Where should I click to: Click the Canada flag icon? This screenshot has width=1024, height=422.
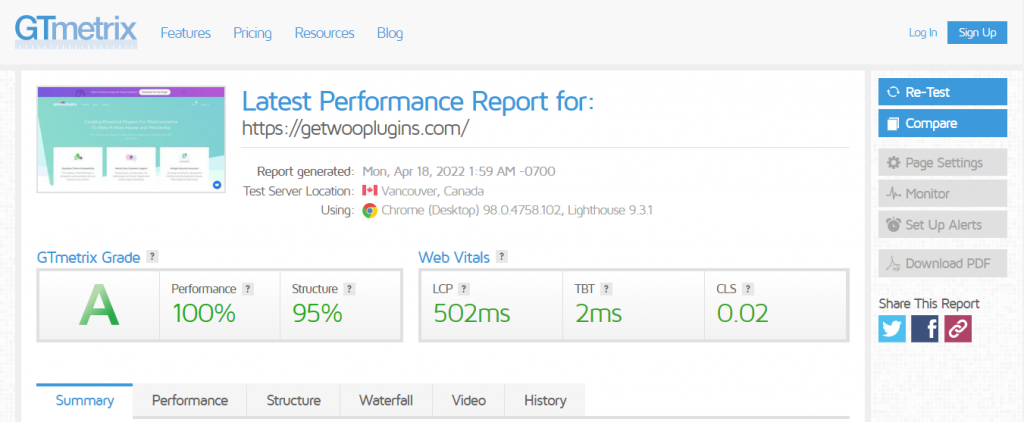370,191
